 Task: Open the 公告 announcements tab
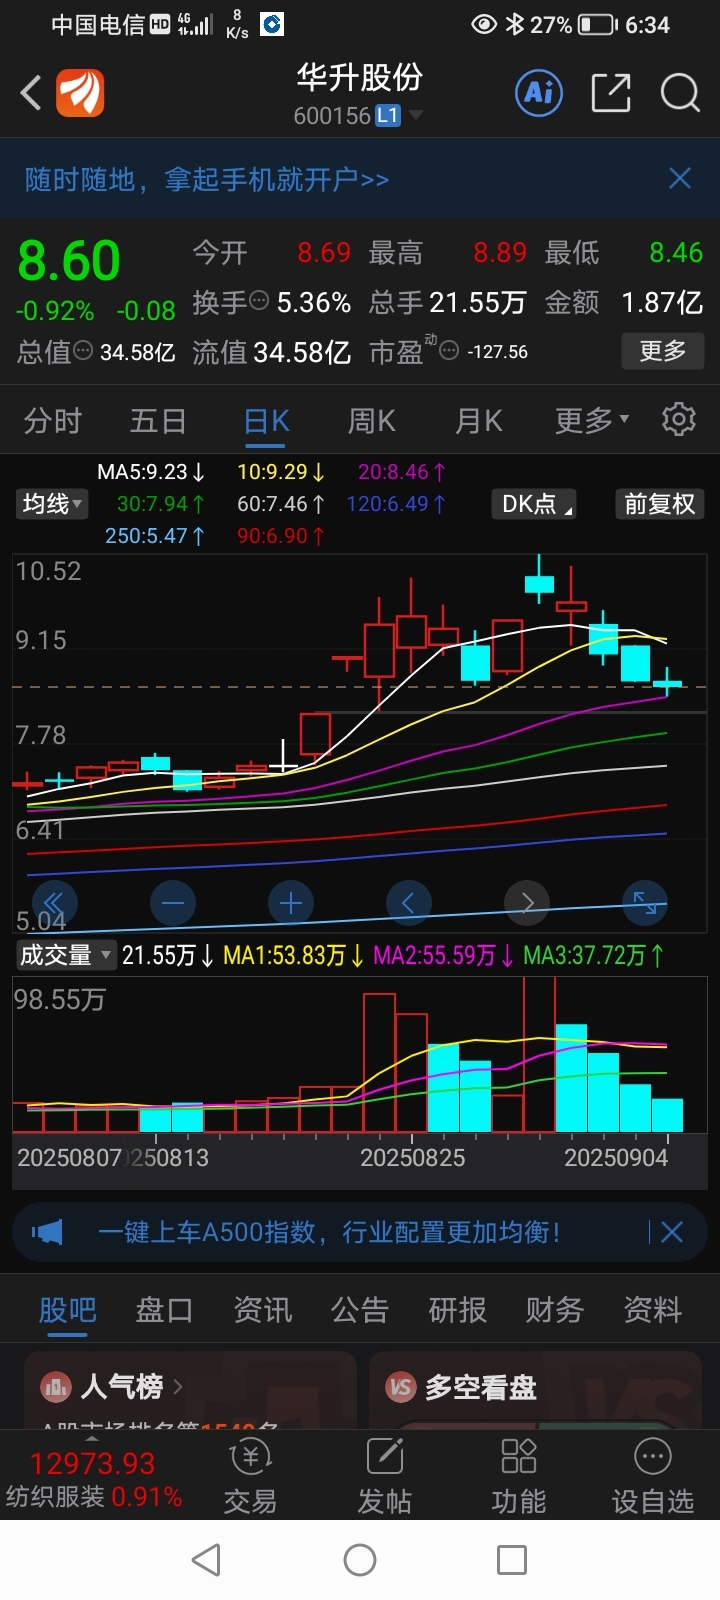pyautogui.click(x=360, y=1310)
